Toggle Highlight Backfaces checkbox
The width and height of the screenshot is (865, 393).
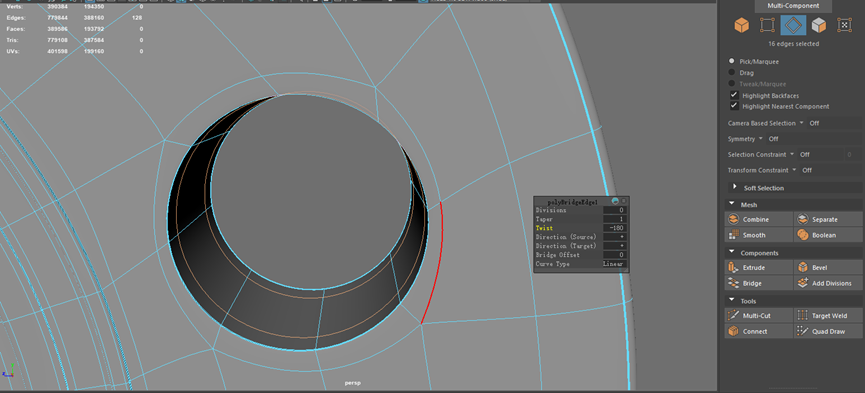[734, 95]
